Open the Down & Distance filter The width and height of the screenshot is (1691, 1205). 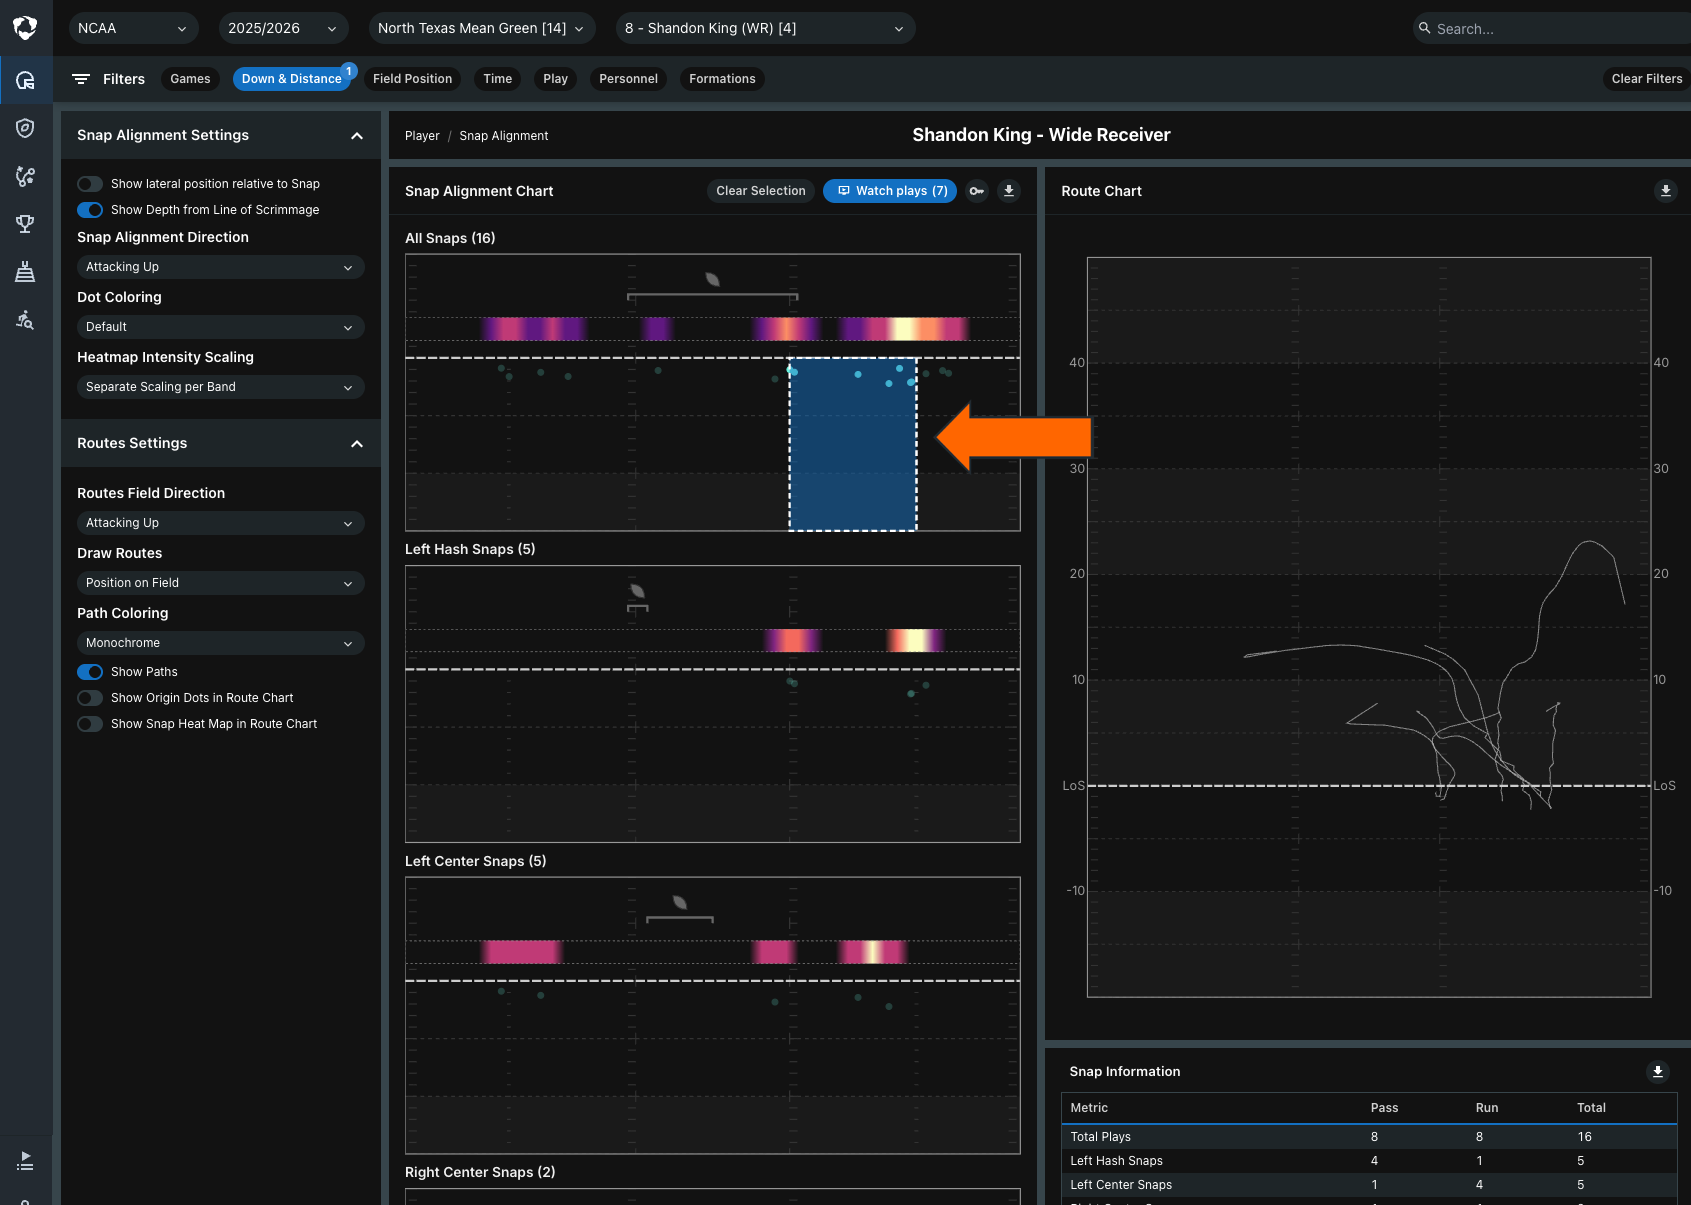point(292,79)
